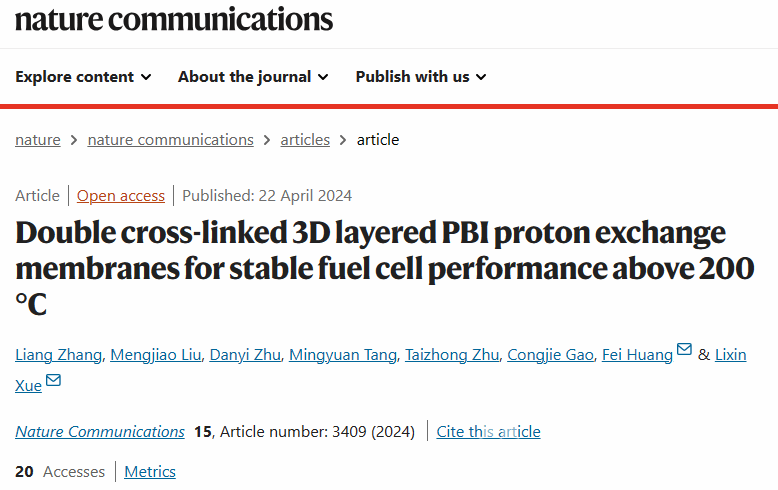Open the Explore content menu
This screenshot has height=490, width=778.
pyautogui.click(x=83, y=77)
